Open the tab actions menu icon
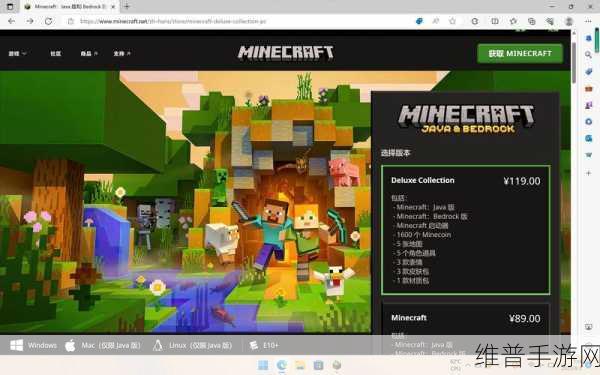 pos(10,7)
